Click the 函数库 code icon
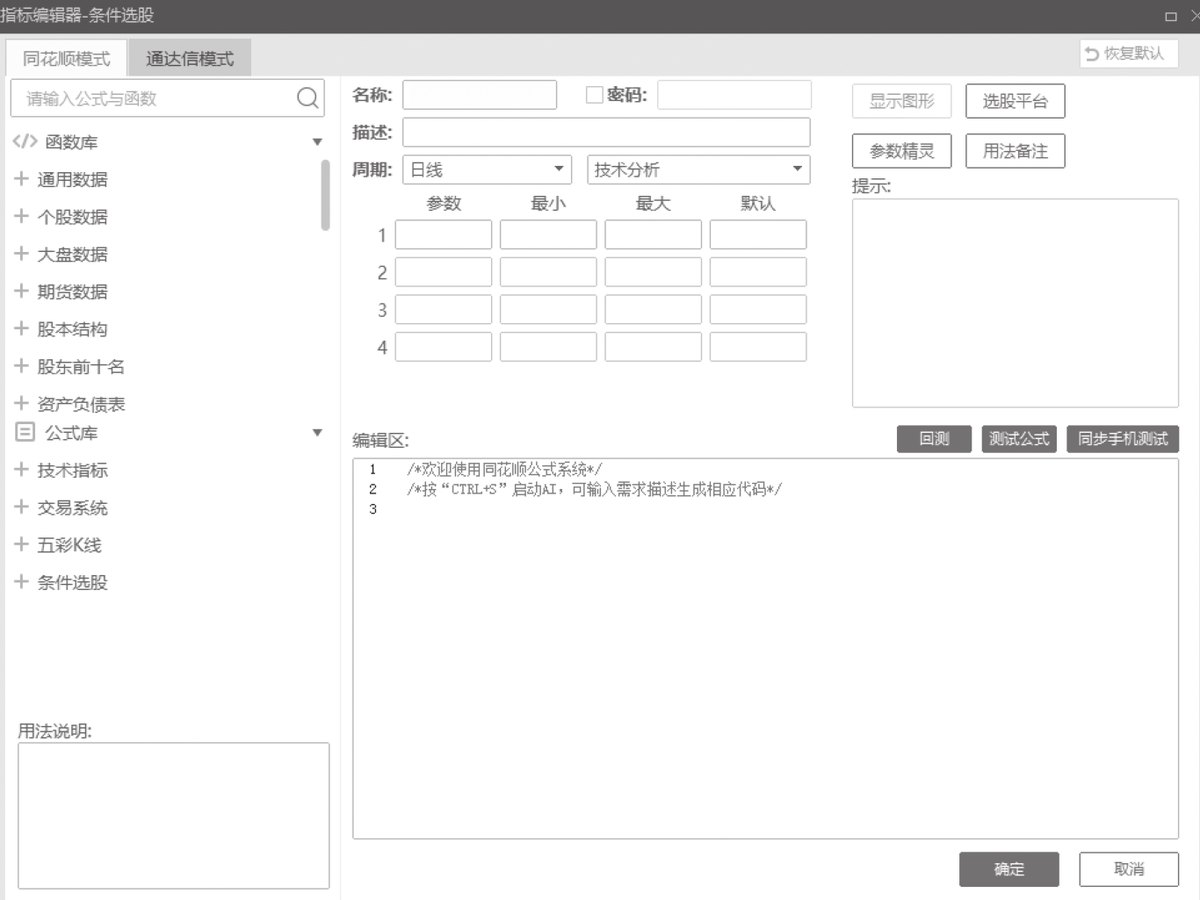 tap(25, 142)
